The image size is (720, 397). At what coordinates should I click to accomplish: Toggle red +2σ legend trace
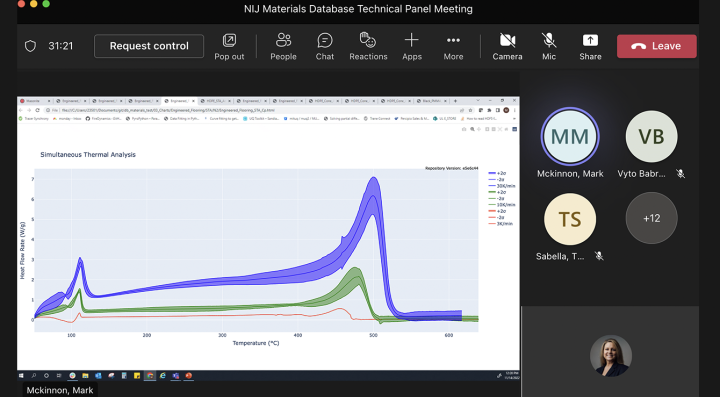(497, 211)
